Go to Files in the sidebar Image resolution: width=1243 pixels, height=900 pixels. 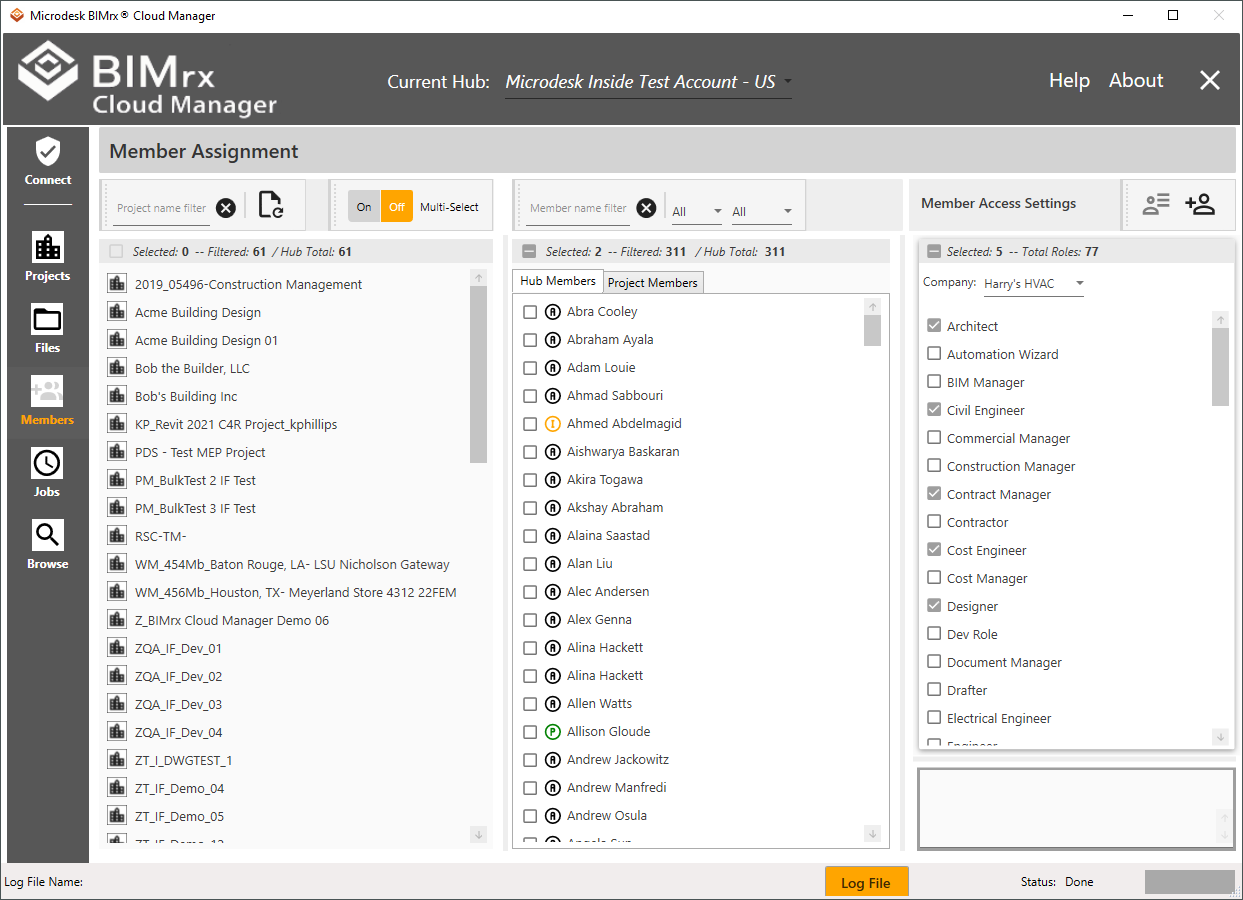click(48, 329)
